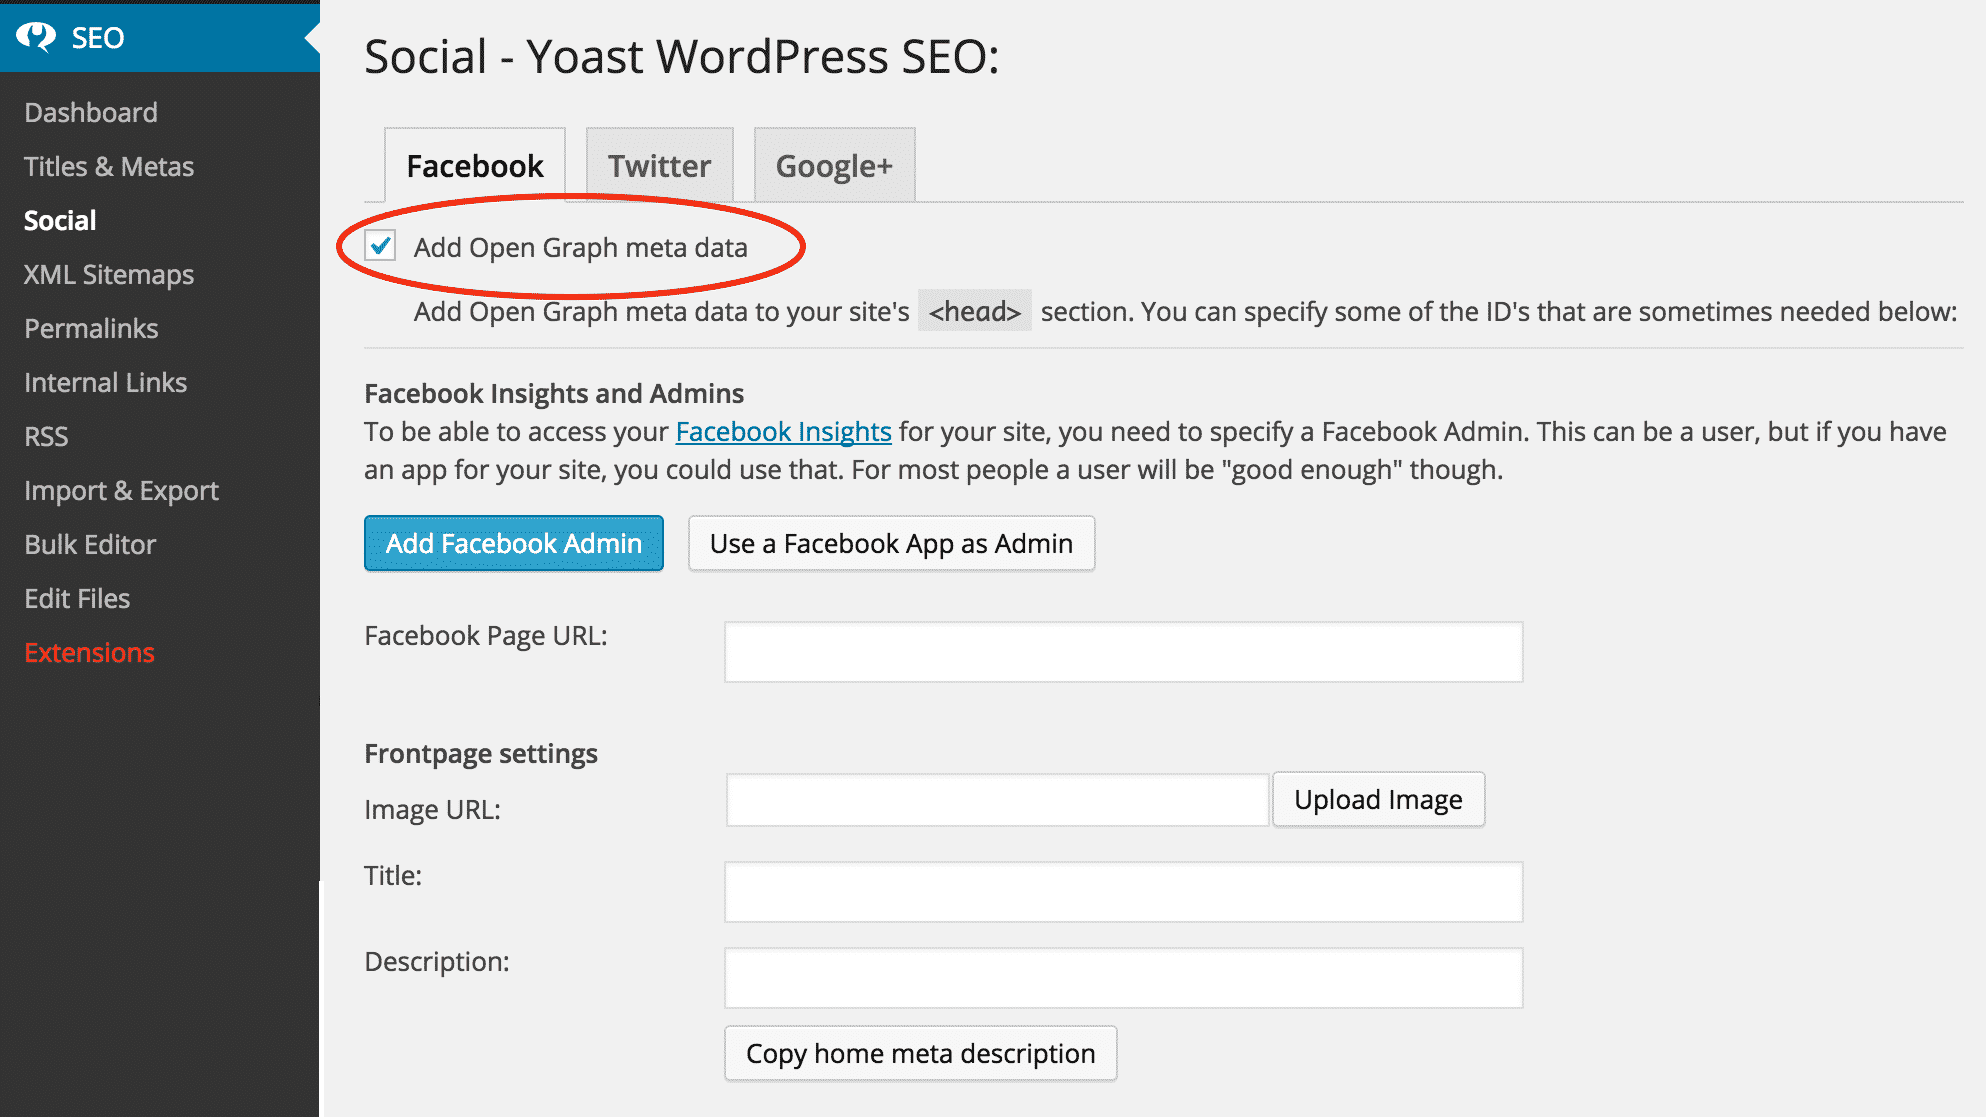Open the SEO menu header
This screenshot has height=1117, width=1986.
click(x=160, y=37)
